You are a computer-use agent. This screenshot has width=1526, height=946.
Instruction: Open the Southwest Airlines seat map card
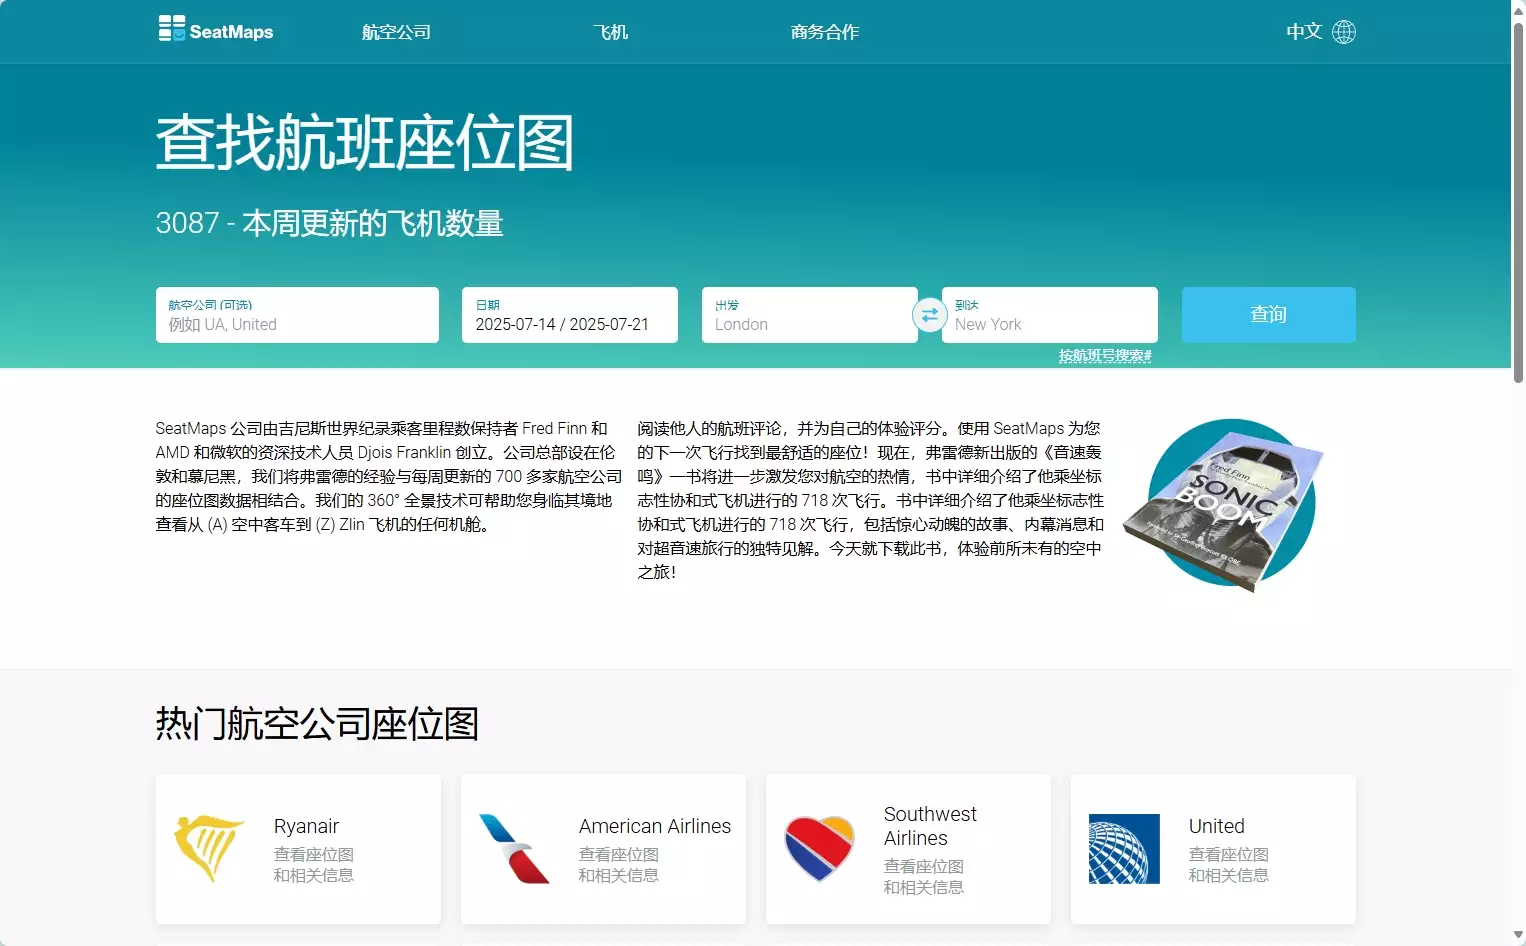coord(908,849)
